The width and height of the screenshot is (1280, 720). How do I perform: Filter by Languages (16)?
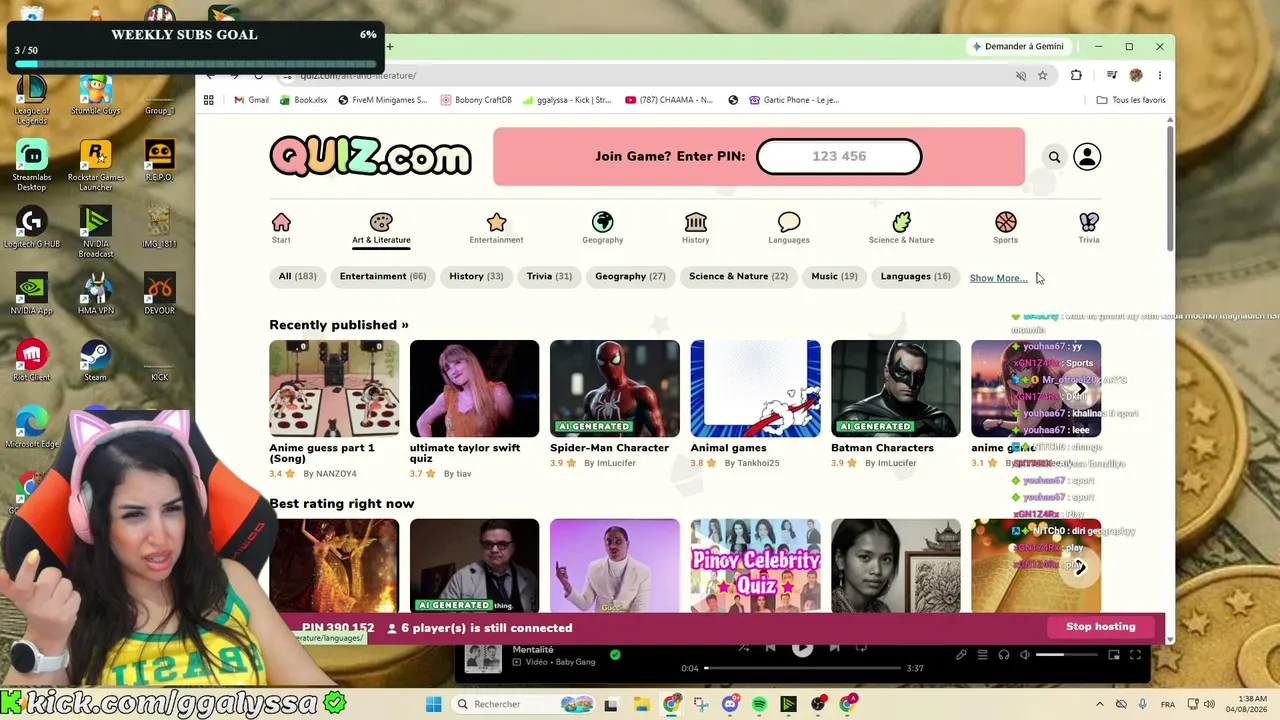(x=915, y=277)
